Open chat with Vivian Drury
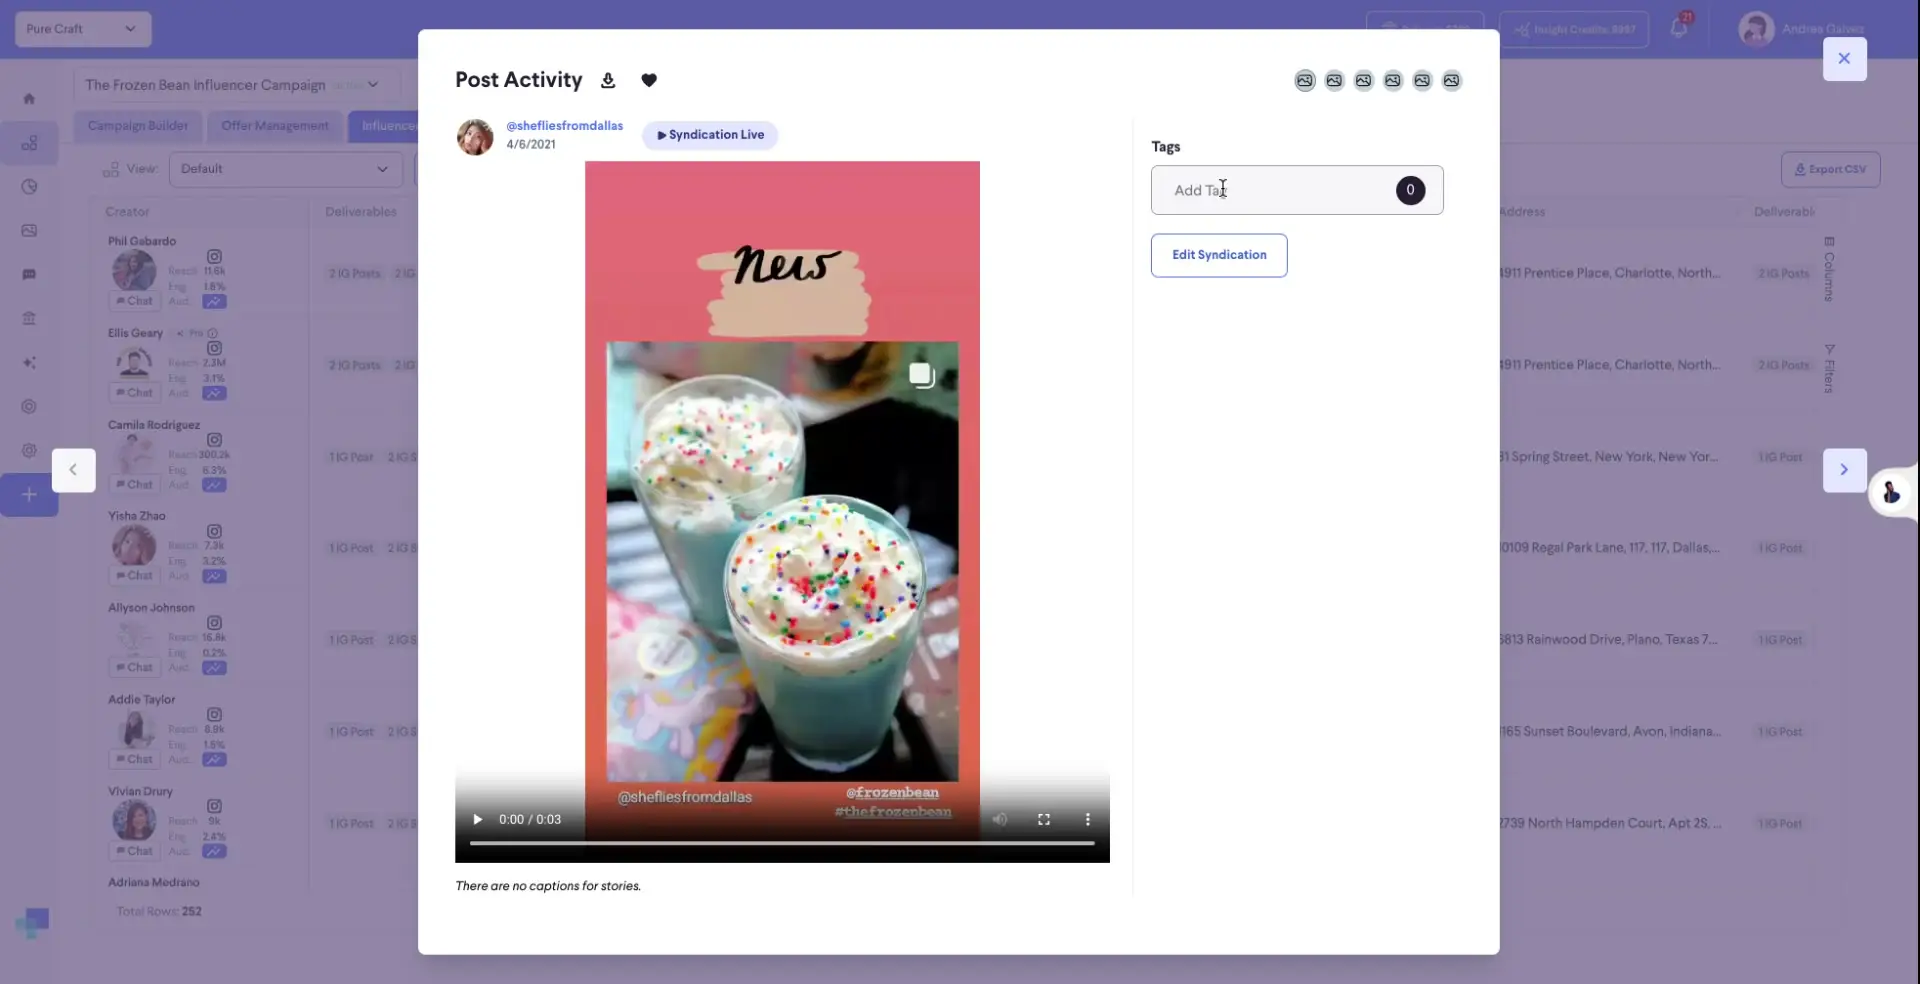Screen dimensions: 1920x984 click(134, 852)
